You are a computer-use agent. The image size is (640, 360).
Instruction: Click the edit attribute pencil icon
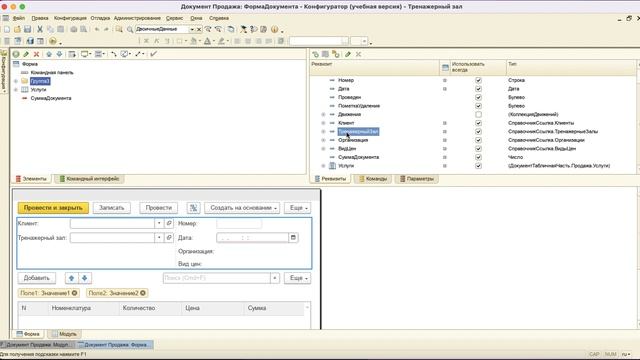(348, 54)
